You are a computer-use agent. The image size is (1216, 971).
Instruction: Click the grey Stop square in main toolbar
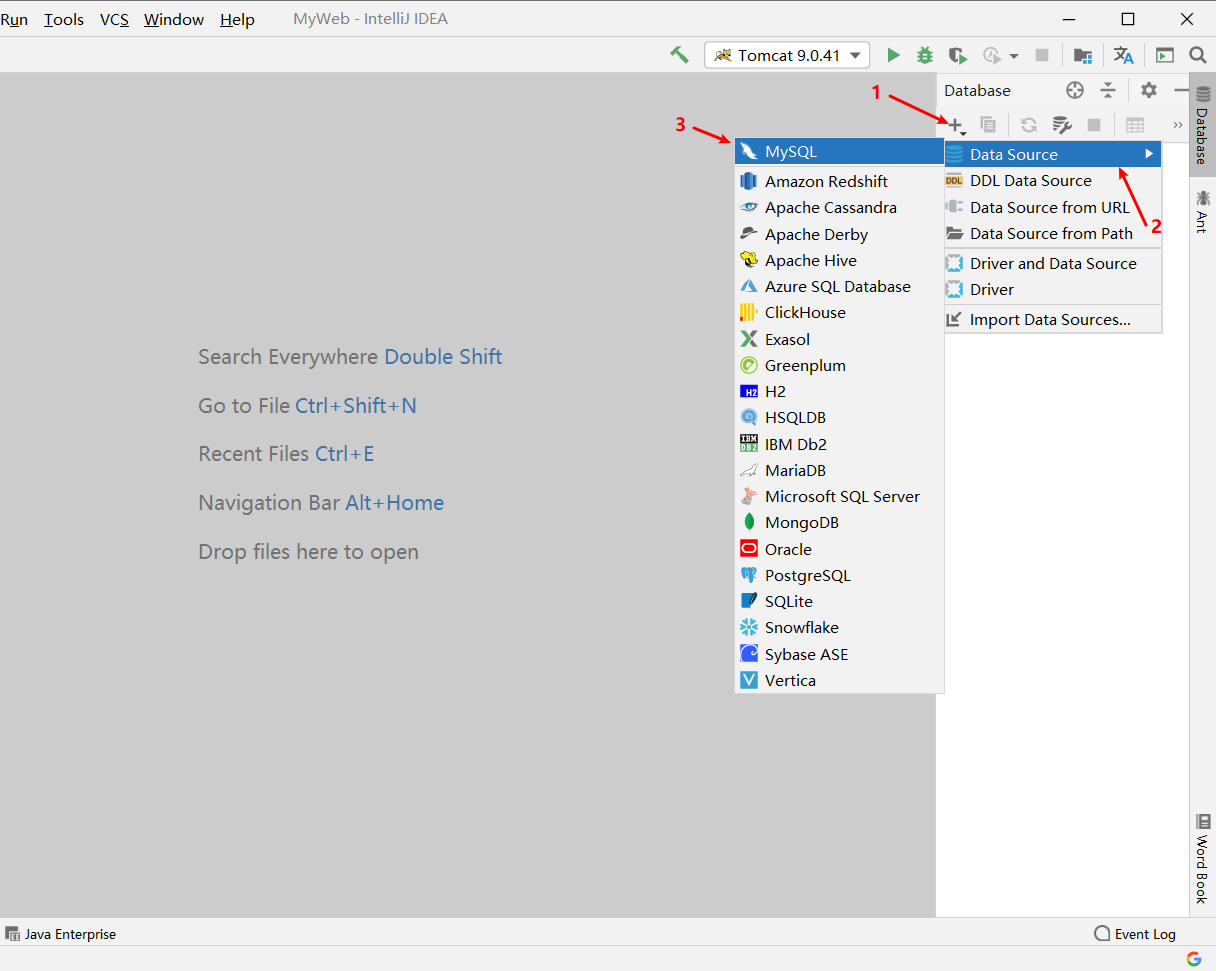point(1042,55)
